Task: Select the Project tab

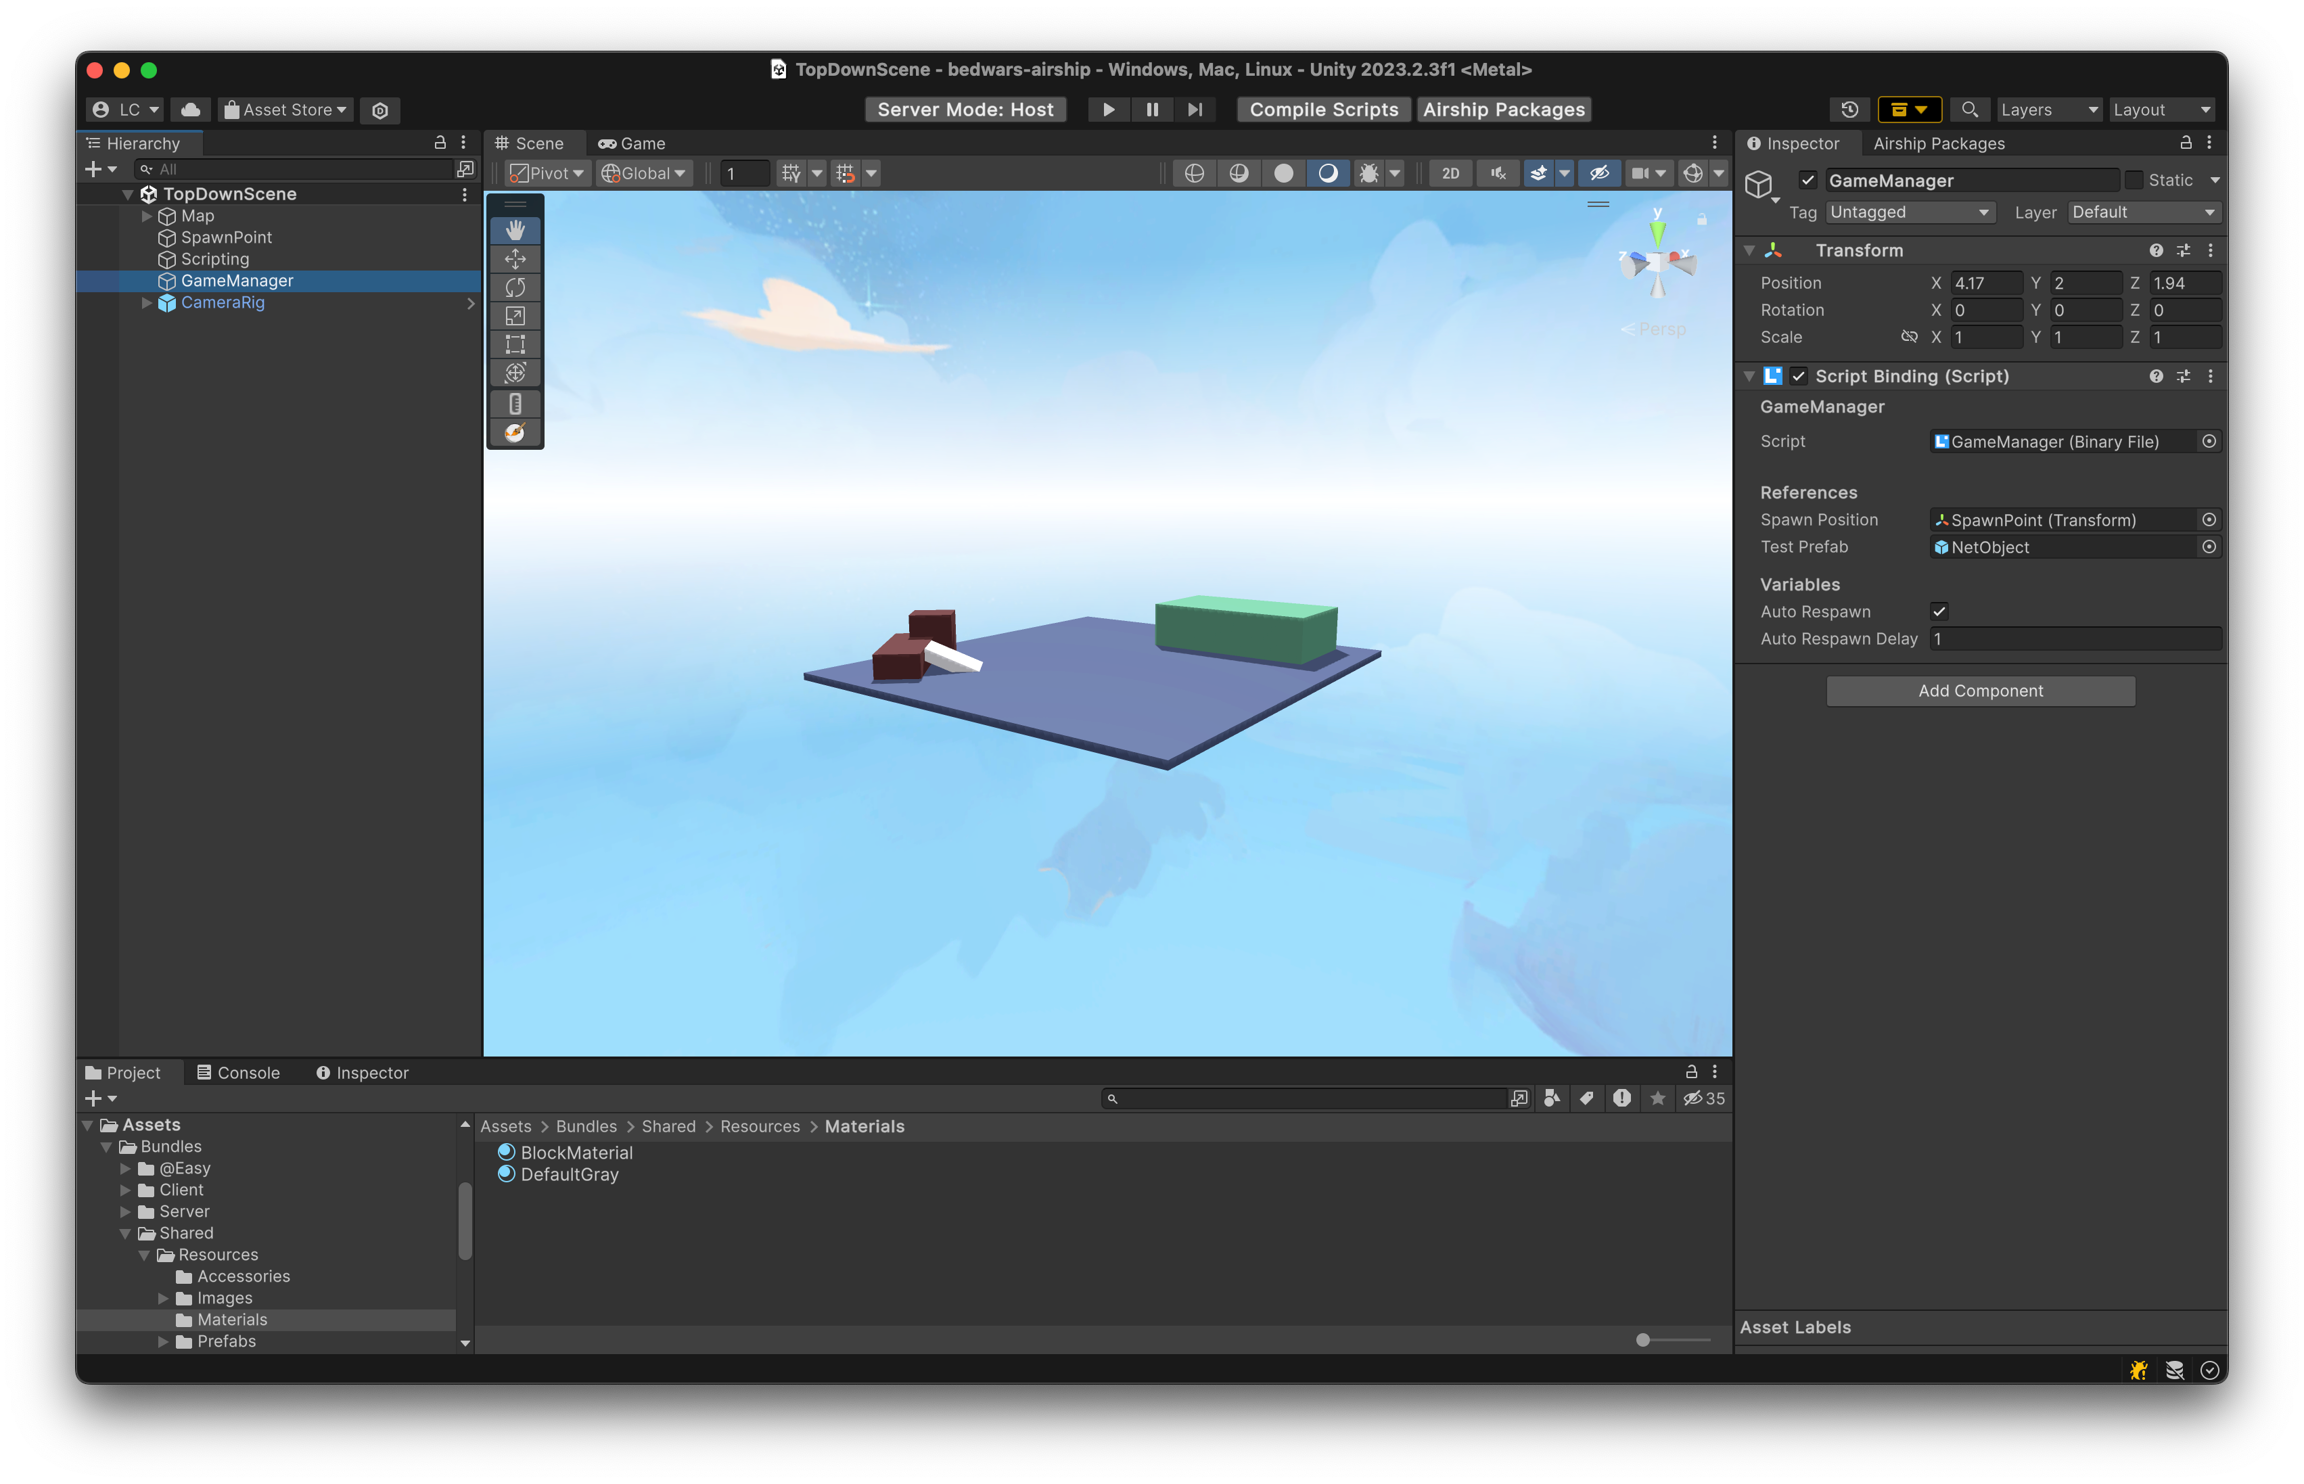Action: (123, 1072)
